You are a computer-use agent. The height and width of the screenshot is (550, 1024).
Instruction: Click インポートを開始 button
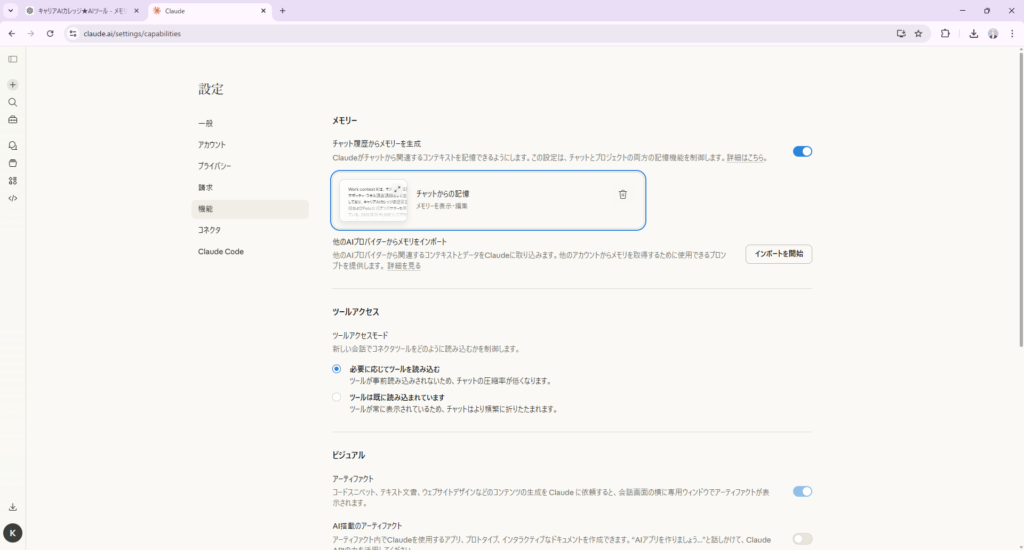click(x=778, y=253)
